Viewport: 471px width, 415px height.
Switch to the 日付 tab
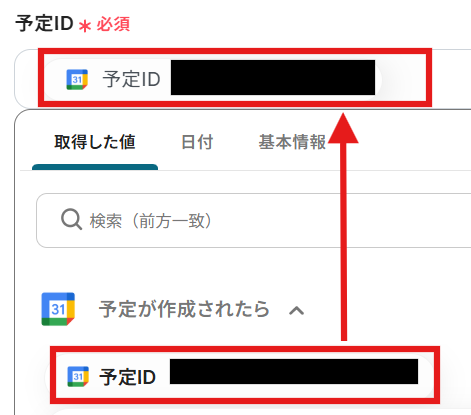coord(197,142)
